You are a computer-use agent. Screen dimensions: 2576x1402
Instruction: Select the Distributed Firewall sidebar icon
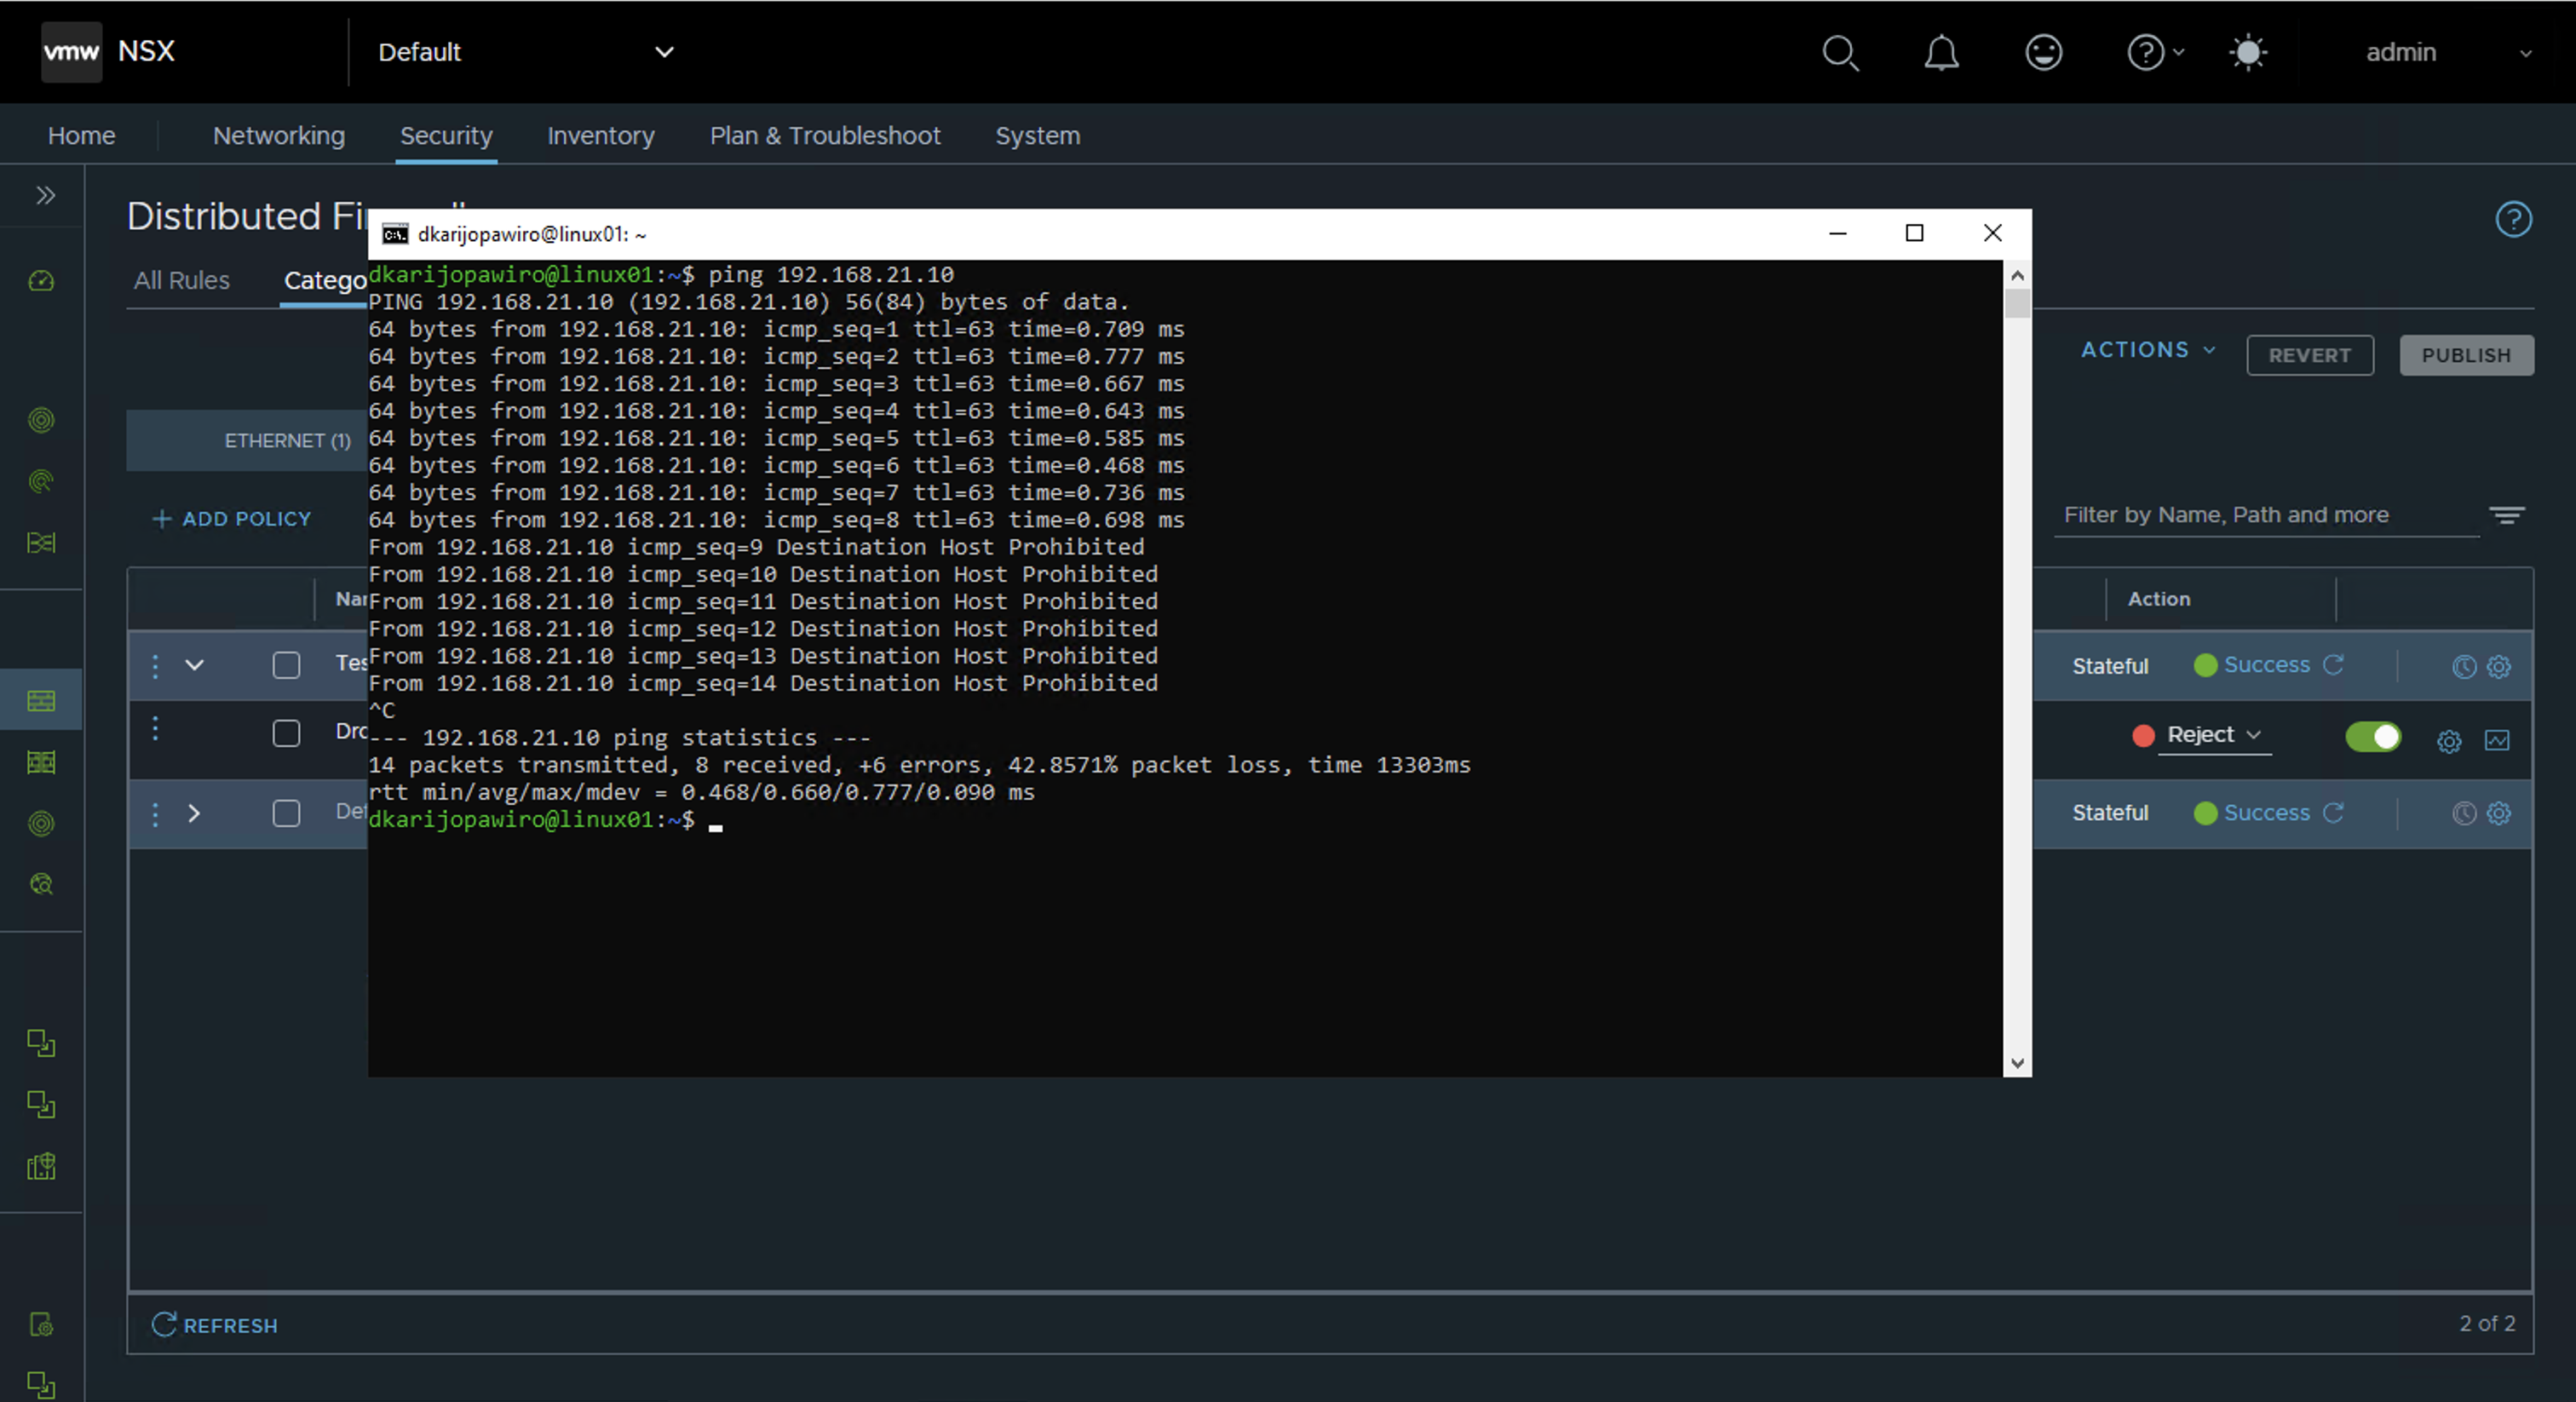pos(41,700)
